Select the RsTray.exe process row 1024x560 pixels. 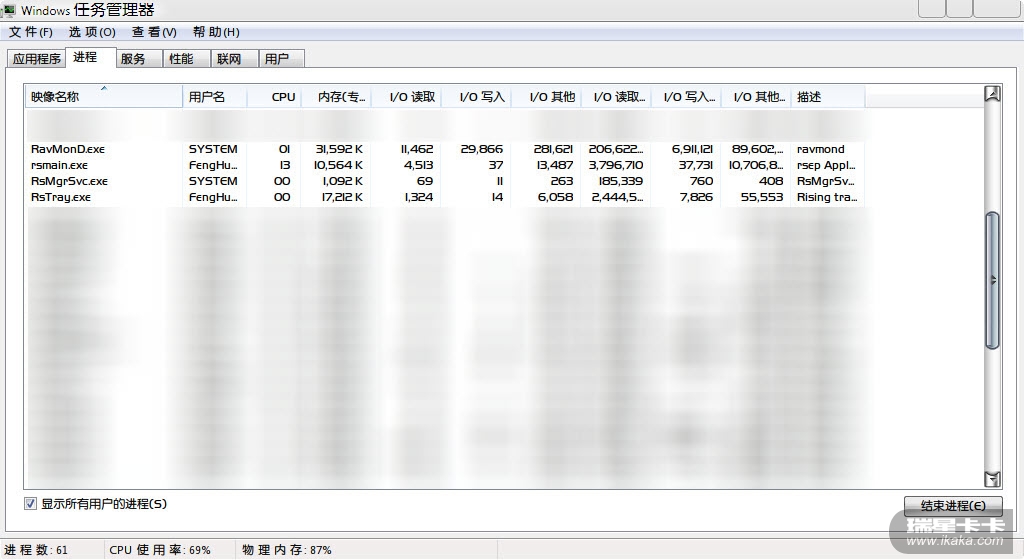point(445,197)
